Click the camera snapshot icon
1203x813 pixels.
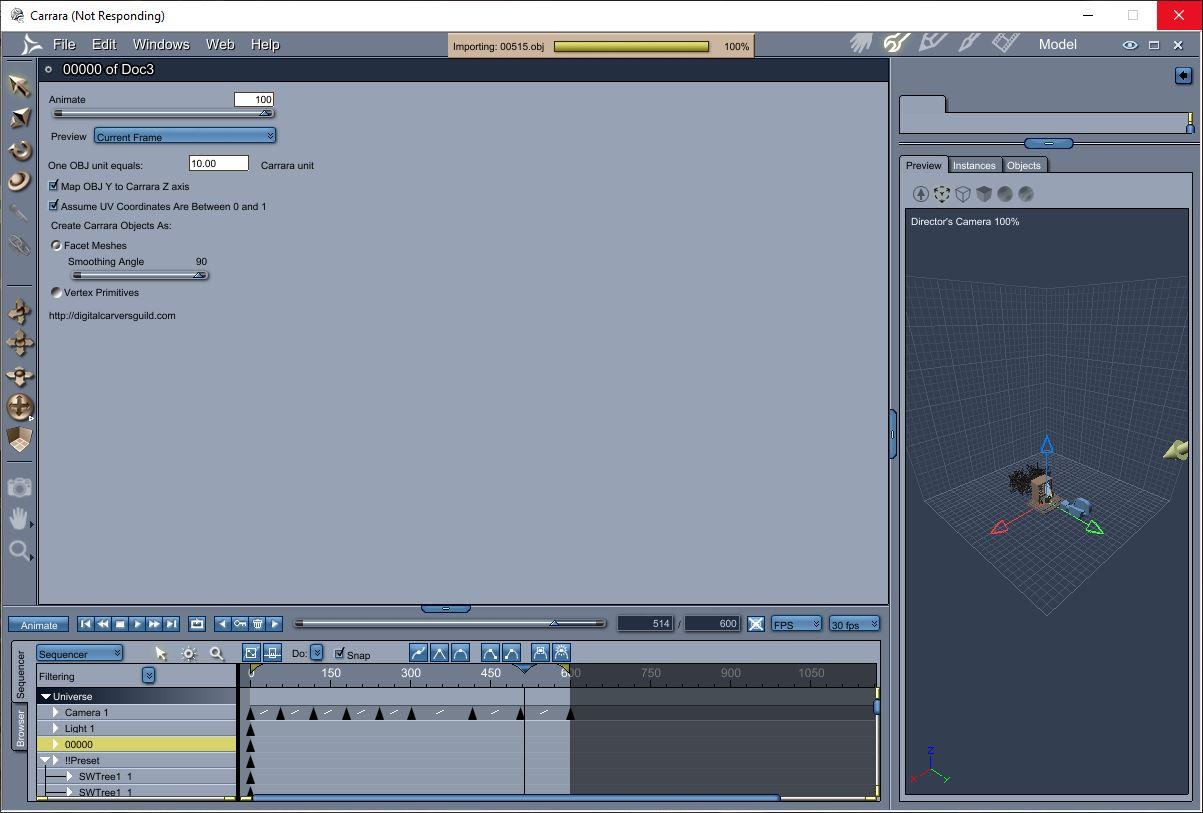19,487
